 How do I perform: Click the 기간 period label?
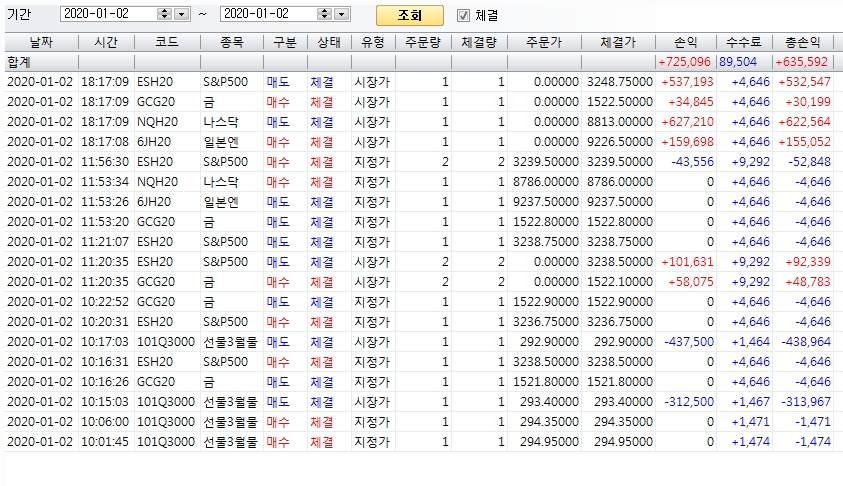click(x=19, y=14)
